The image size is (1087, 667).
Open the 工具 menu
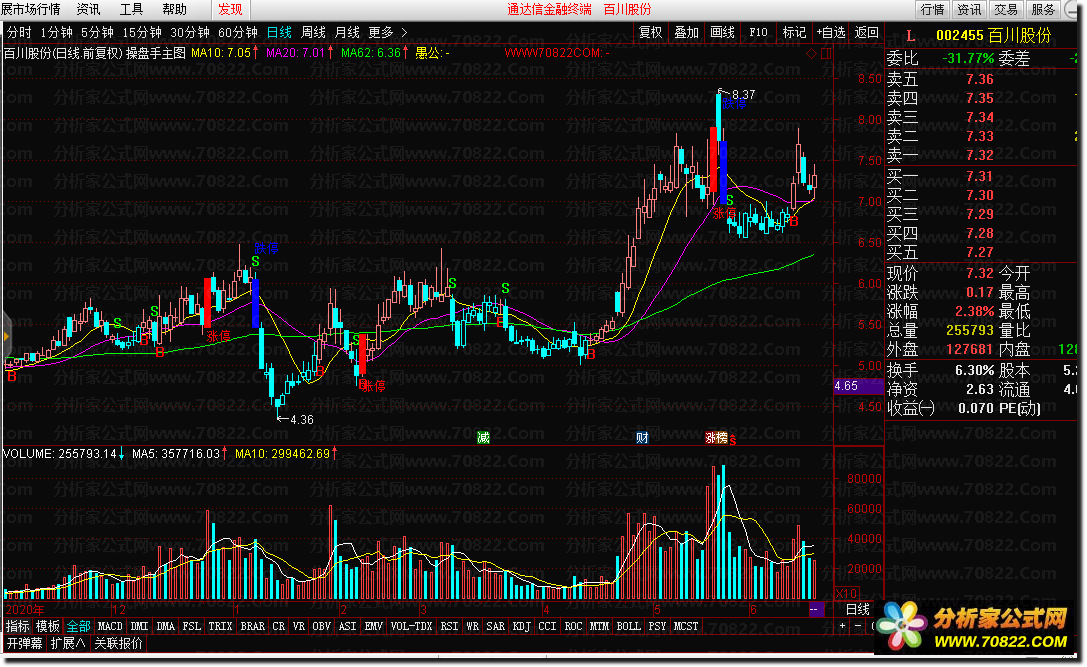[132, 9]
